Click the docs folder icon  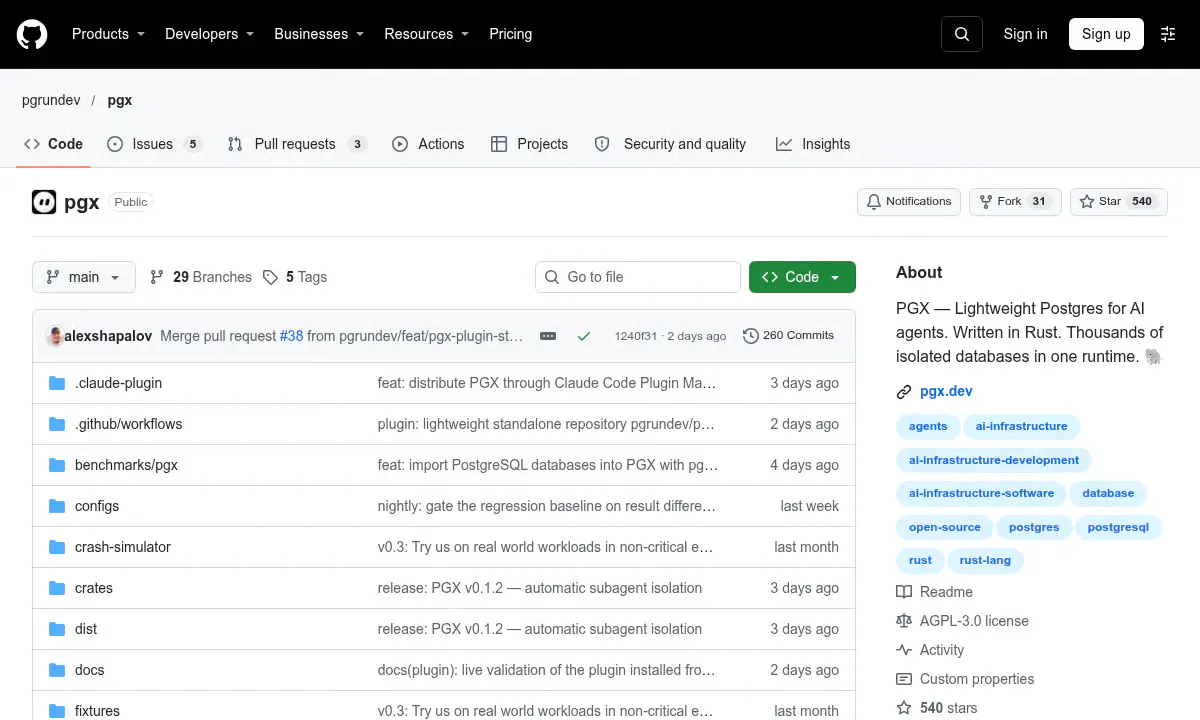click(57, 670)
